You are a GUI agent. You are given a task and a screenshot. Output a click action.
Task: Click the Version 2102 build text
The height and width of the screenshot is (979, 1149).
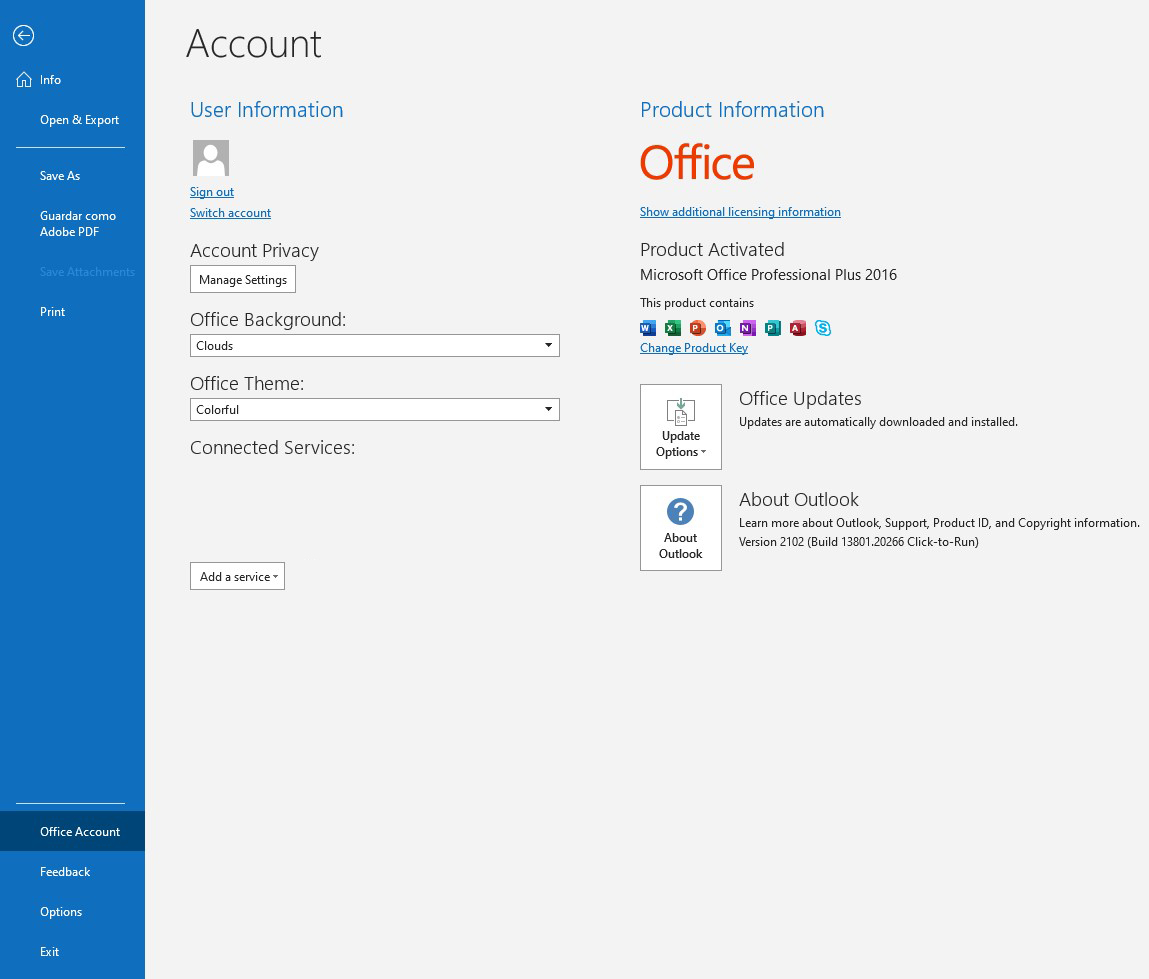pyautogui.click(x=859, y=542)
